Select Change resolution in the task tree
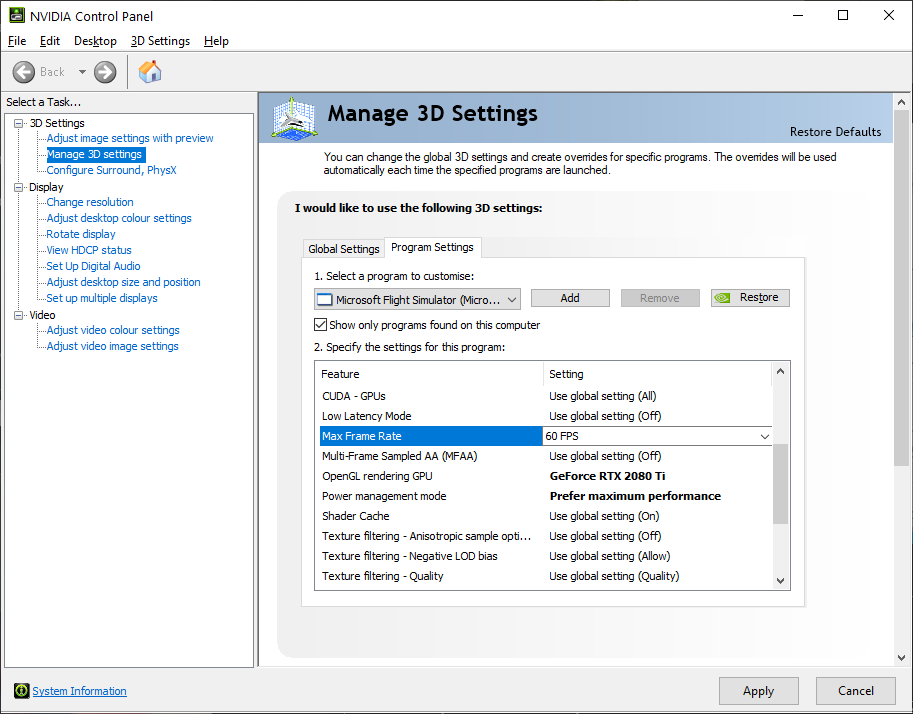Viewport: 913px width, 714px height. [90, 202]
